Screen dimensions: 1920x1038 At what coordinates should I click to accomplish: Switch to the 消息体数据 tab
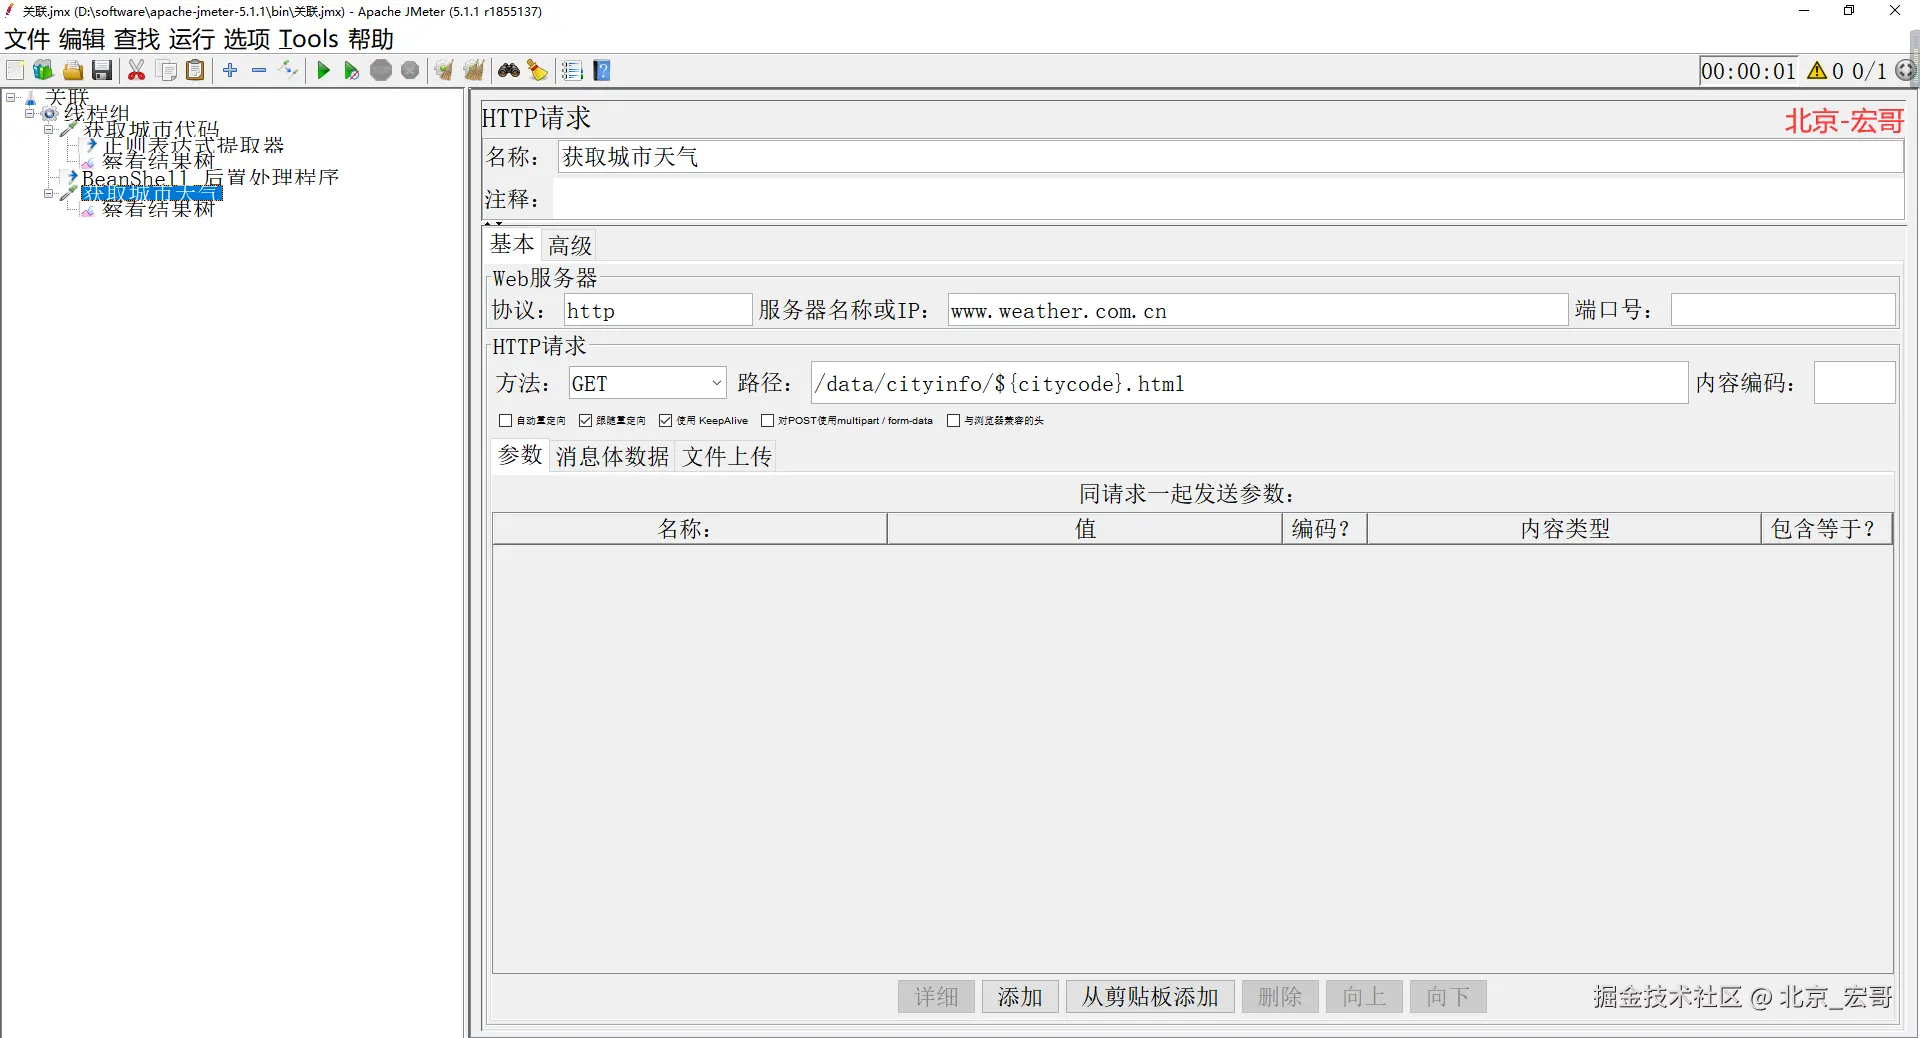pyautogui.click(x=612, y=456)
